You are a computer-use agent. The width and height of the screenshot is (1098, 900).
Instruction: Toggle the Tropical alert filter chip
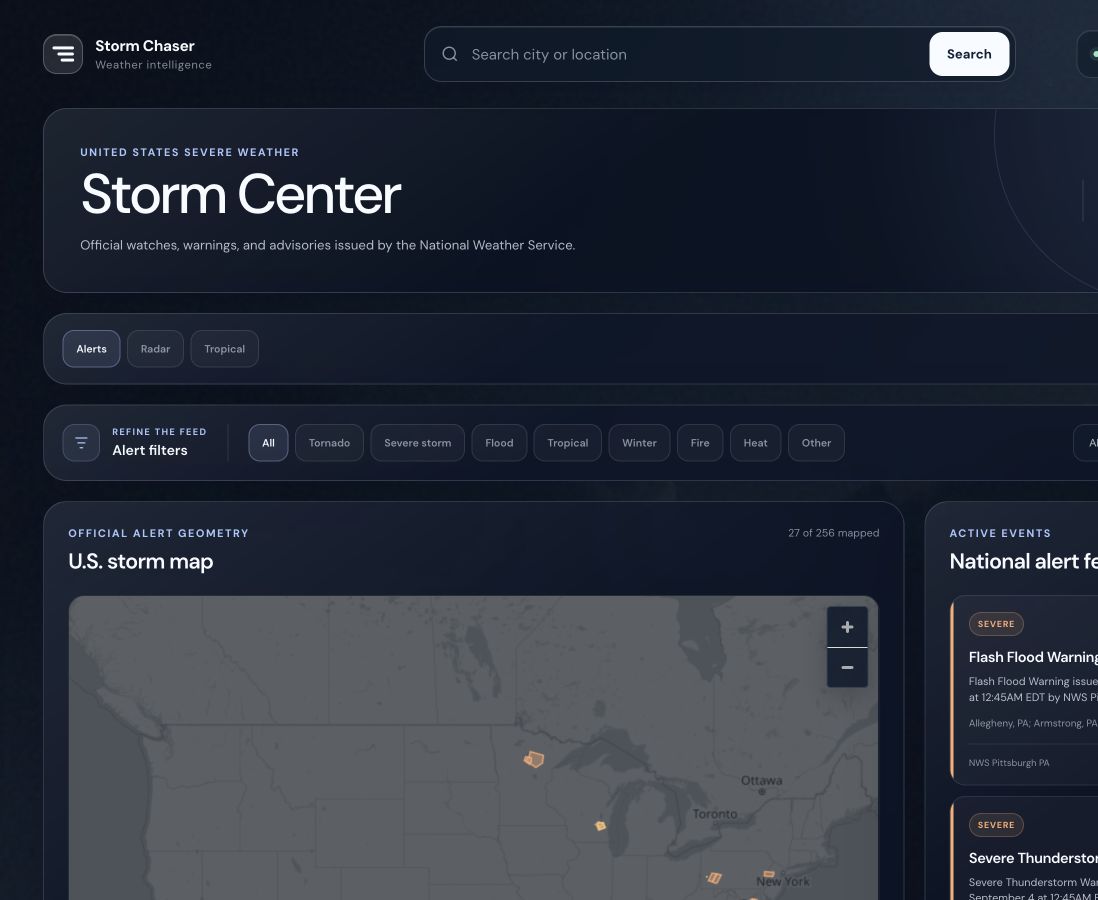click(568, 443)
